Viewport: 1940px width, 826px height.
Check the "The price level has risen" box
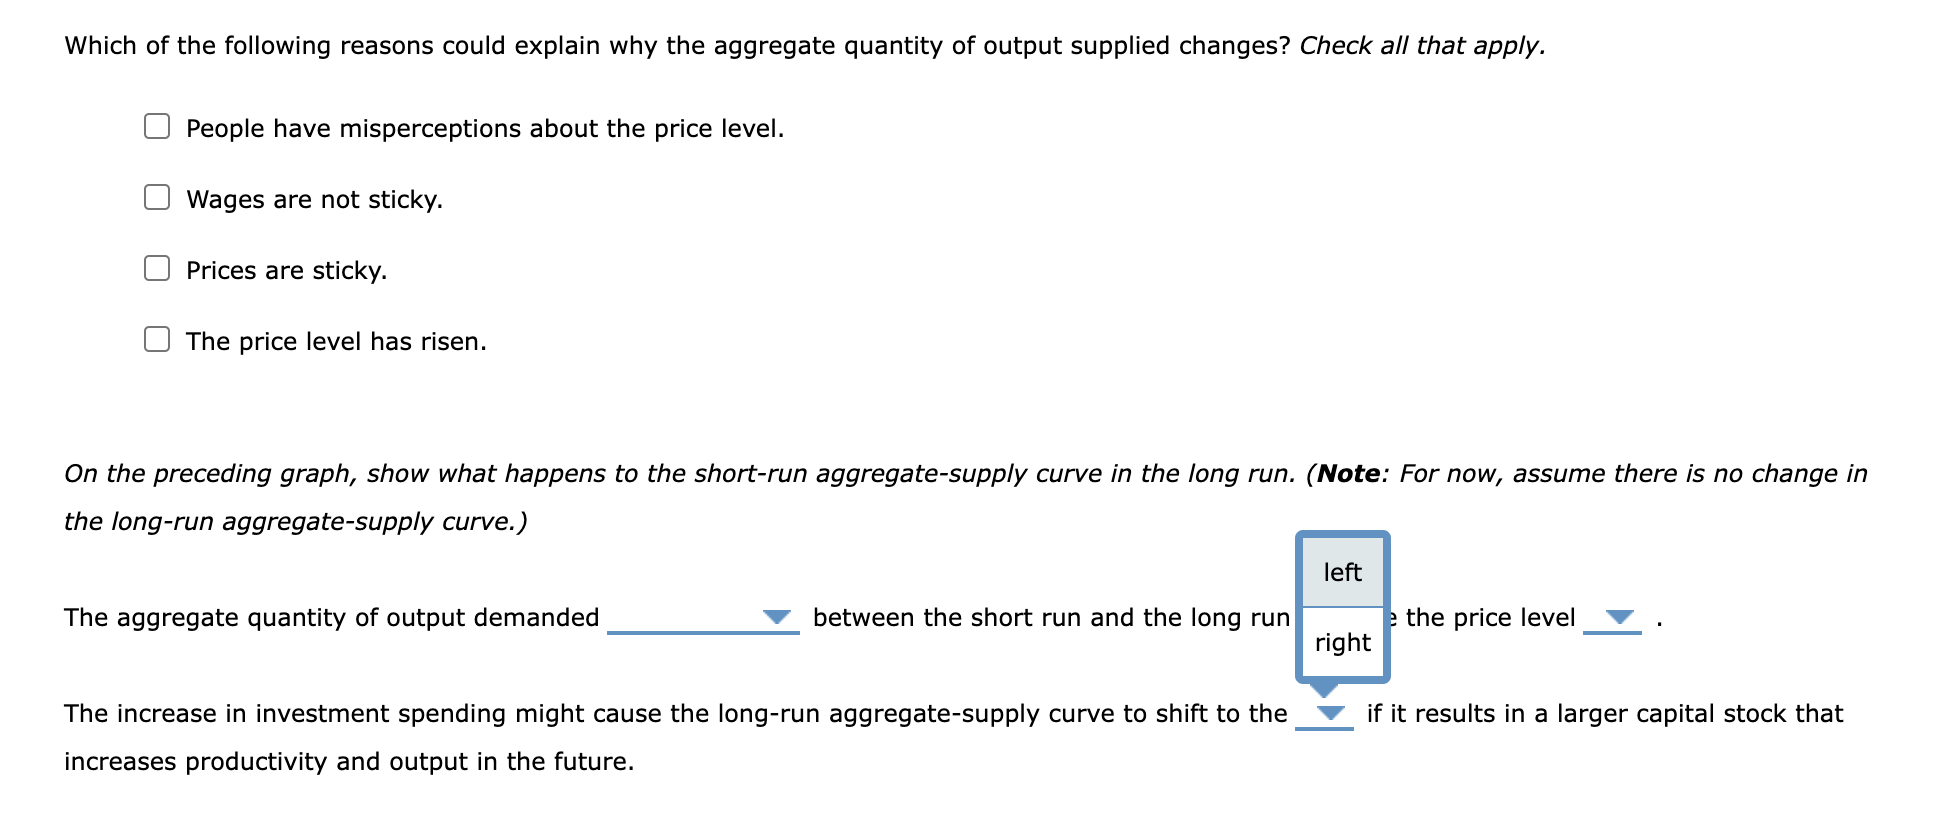pos(156,339)
